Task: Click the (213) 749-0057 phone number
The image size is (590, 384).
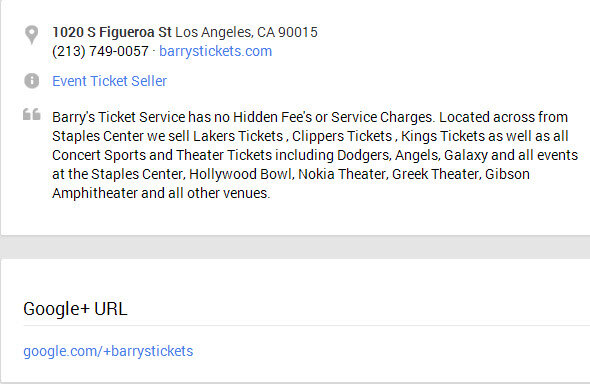Action: click(x=100, y=51)
